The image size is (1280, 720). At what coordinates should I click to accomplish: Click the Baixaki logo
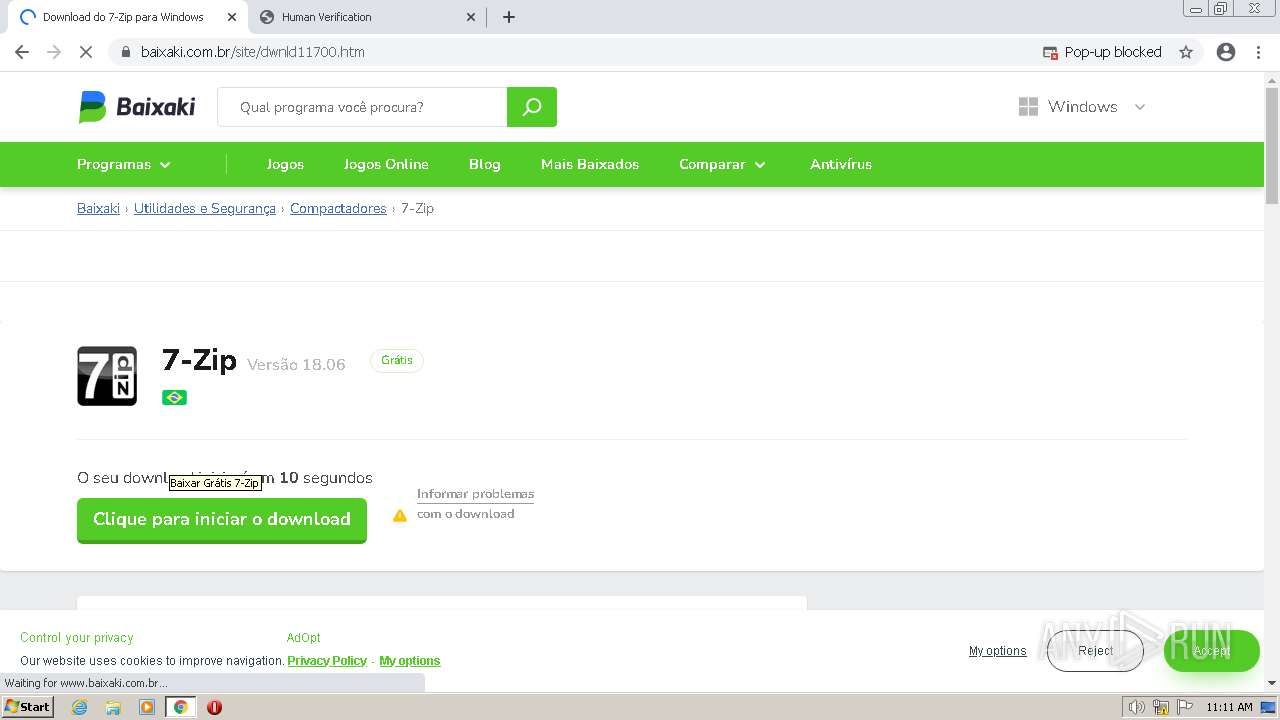pos(137,107)
